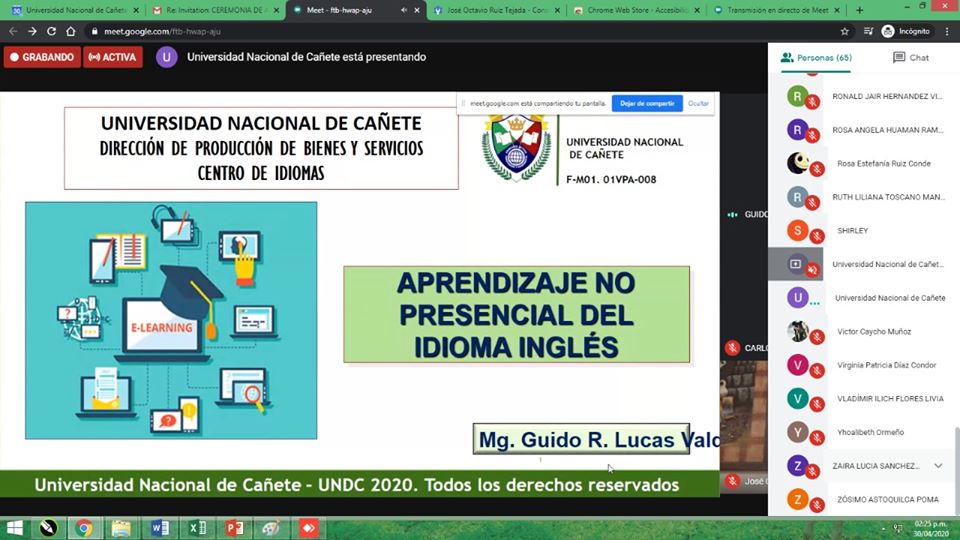Mute audio icon on Meet tab
Screen dimensions: 960x540
tap(403, 10)
